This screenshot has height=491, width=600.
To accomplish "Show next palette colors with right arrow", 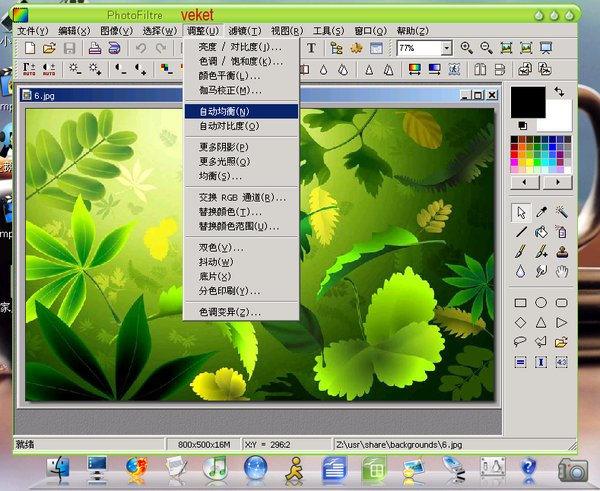I will click(x=557, y=184).
